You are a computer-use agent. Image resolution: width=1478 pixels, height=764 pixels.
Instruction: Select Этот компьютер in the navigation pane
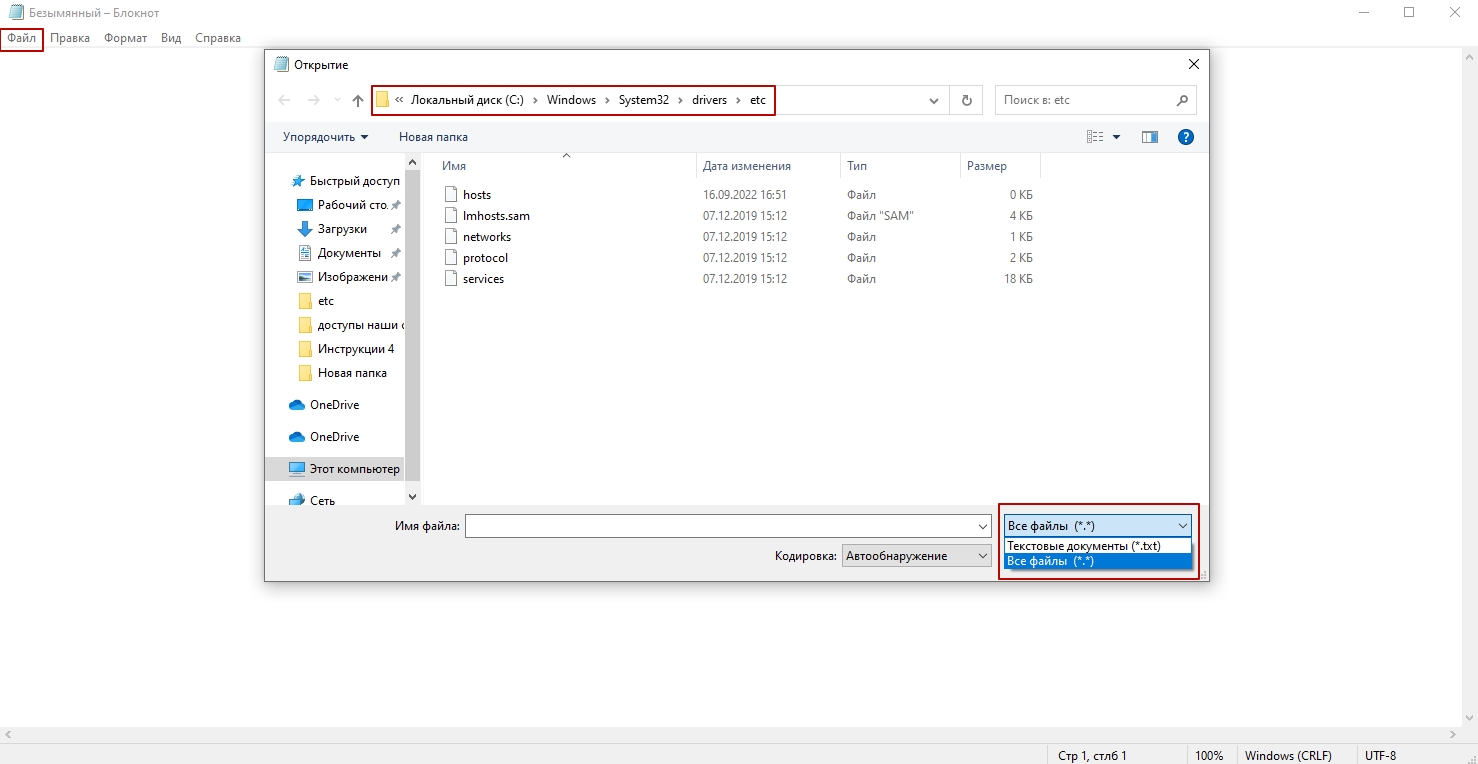tap(354, 469)
